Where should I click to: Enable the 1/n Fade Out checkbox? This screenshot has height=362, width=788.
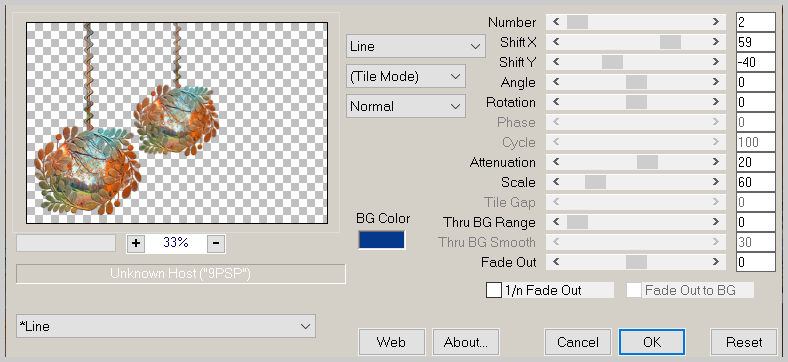494,290
